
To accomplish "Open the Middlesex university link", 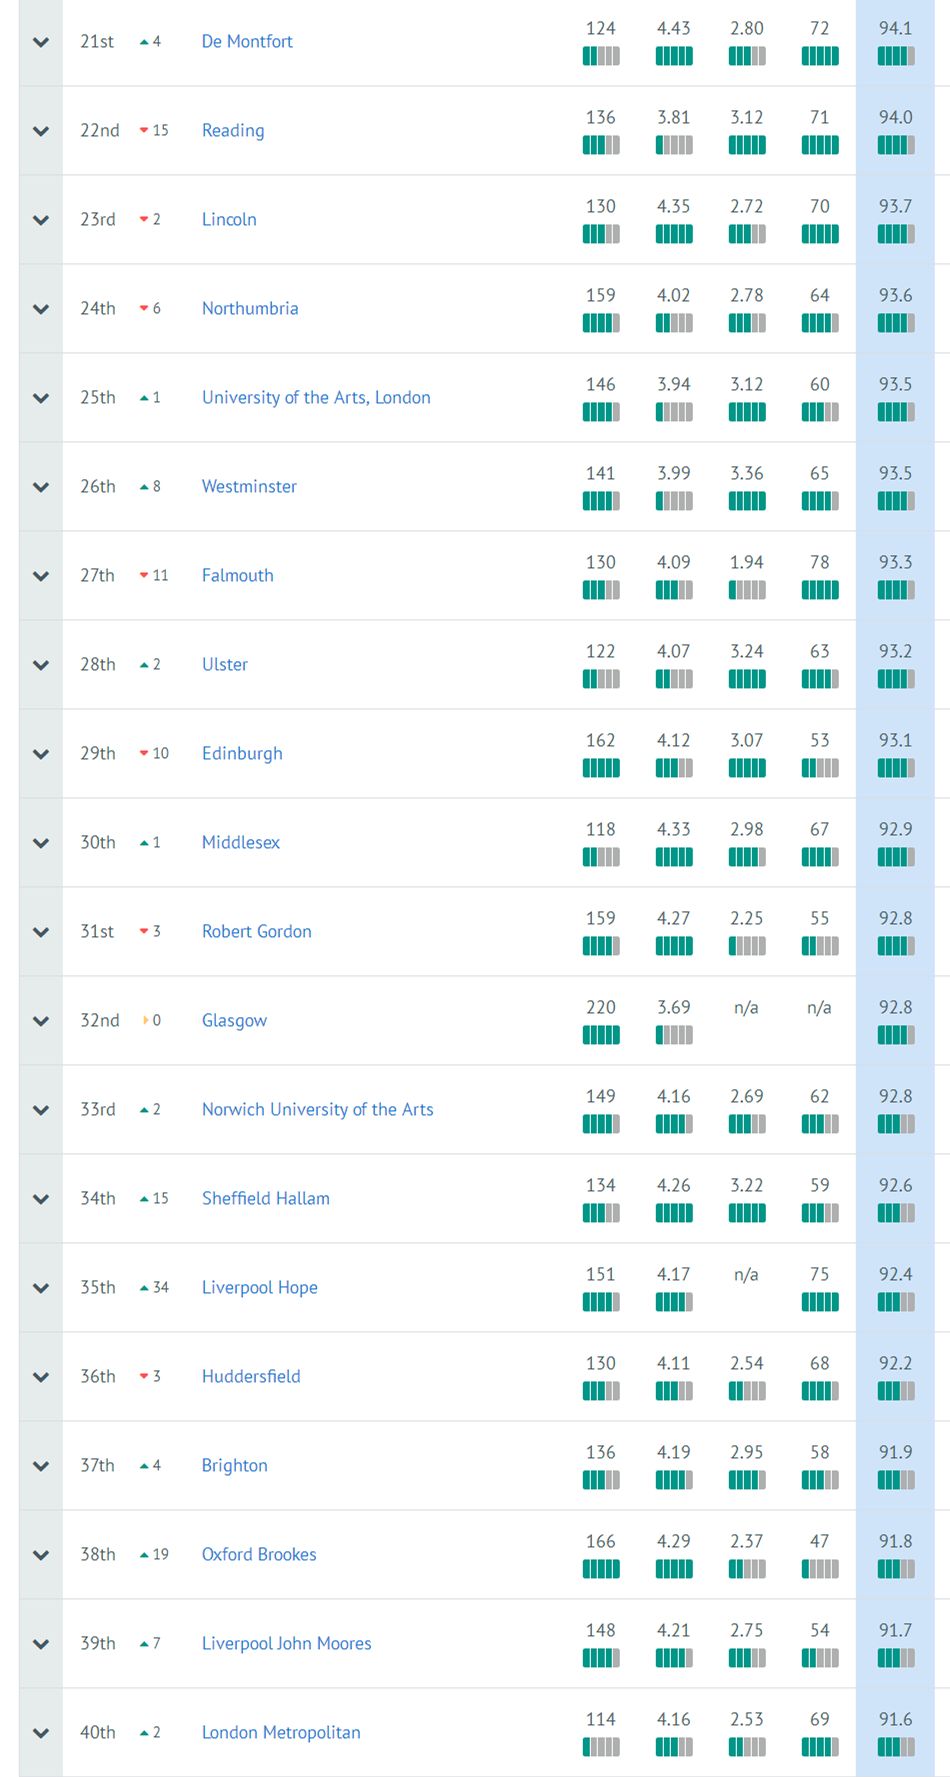I will (241, 842).
